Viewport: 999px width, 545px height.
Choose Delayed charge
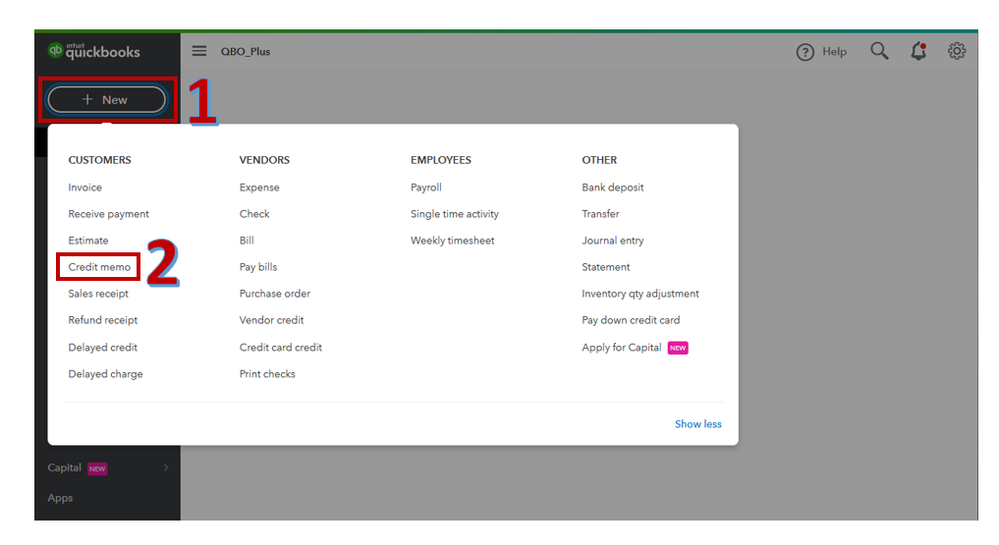pyautogui.click(x=105, y=374)
